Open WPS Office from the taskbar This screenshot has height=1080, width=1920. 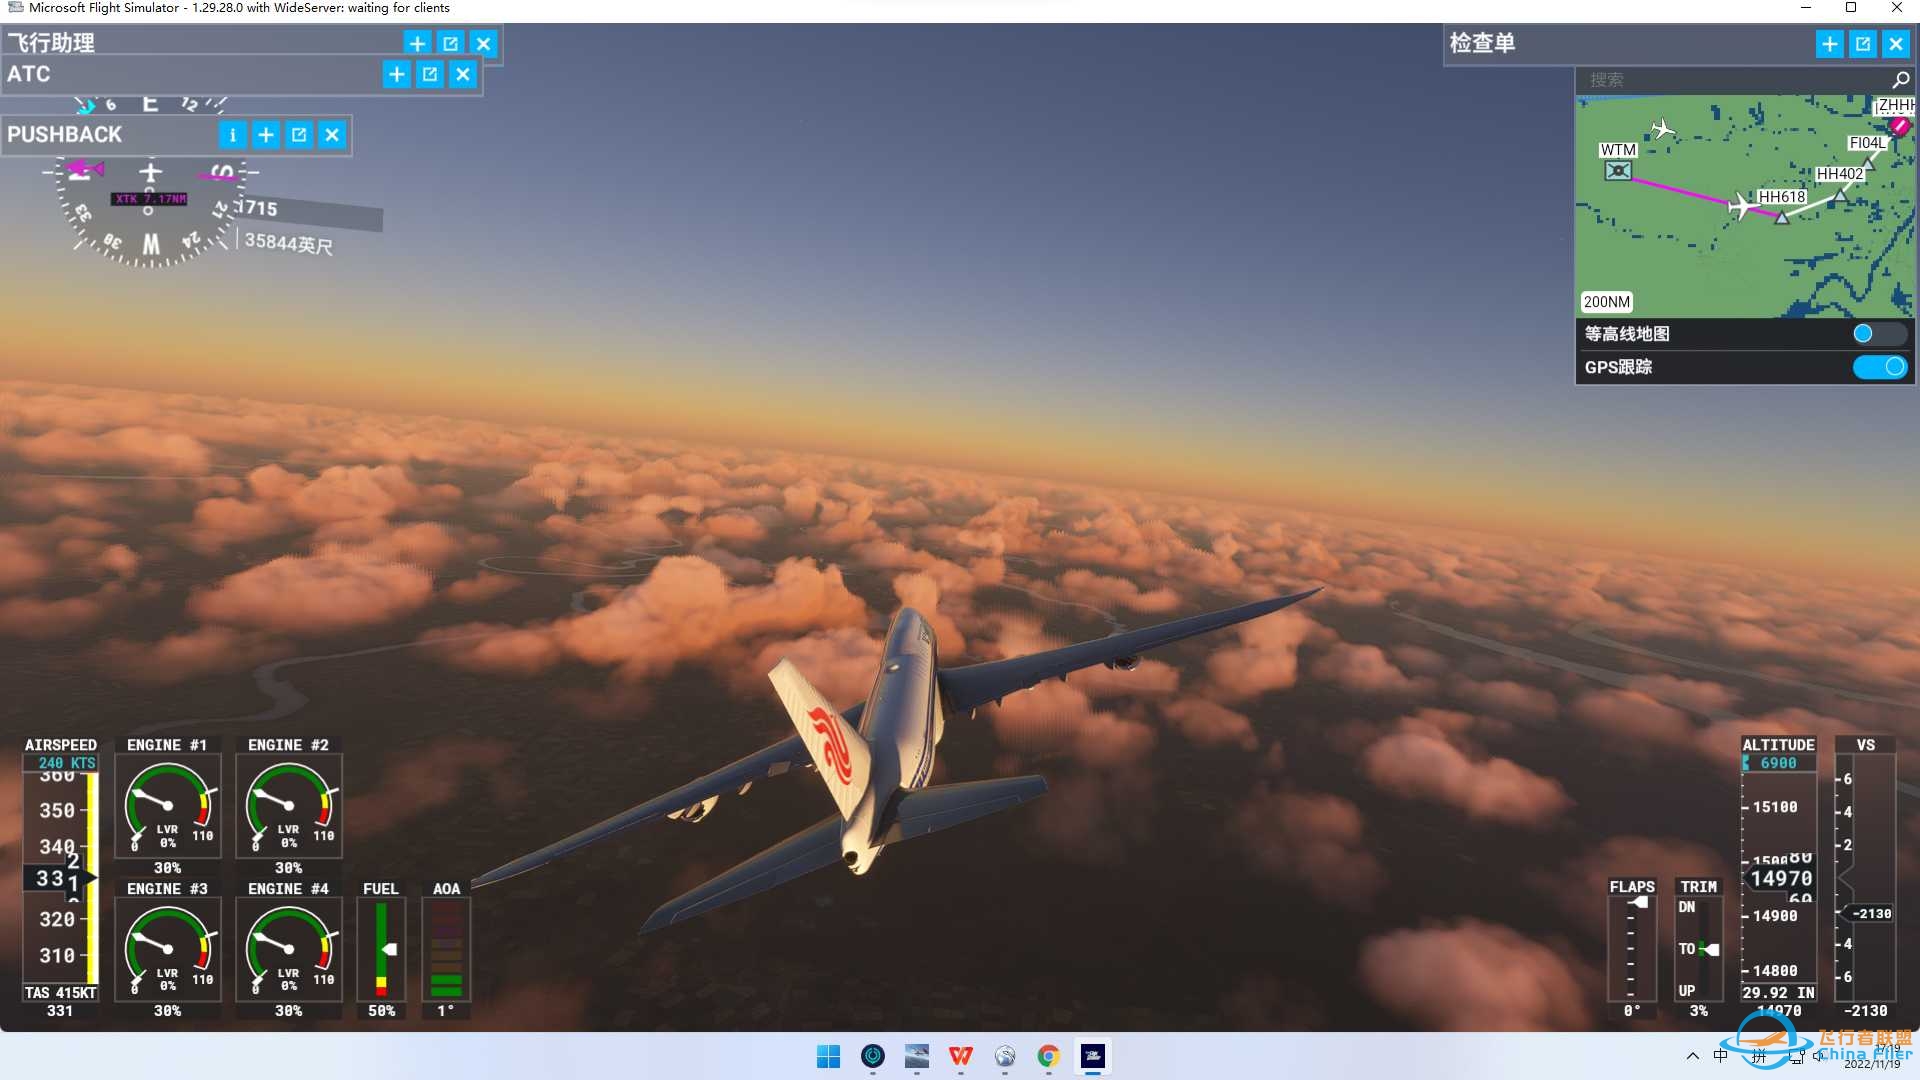pyautogui.click(x=961, y=1056)
